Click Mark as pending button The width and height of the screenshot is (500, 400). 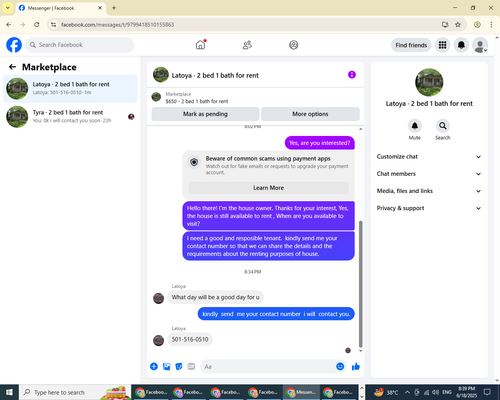pos(205,114)
